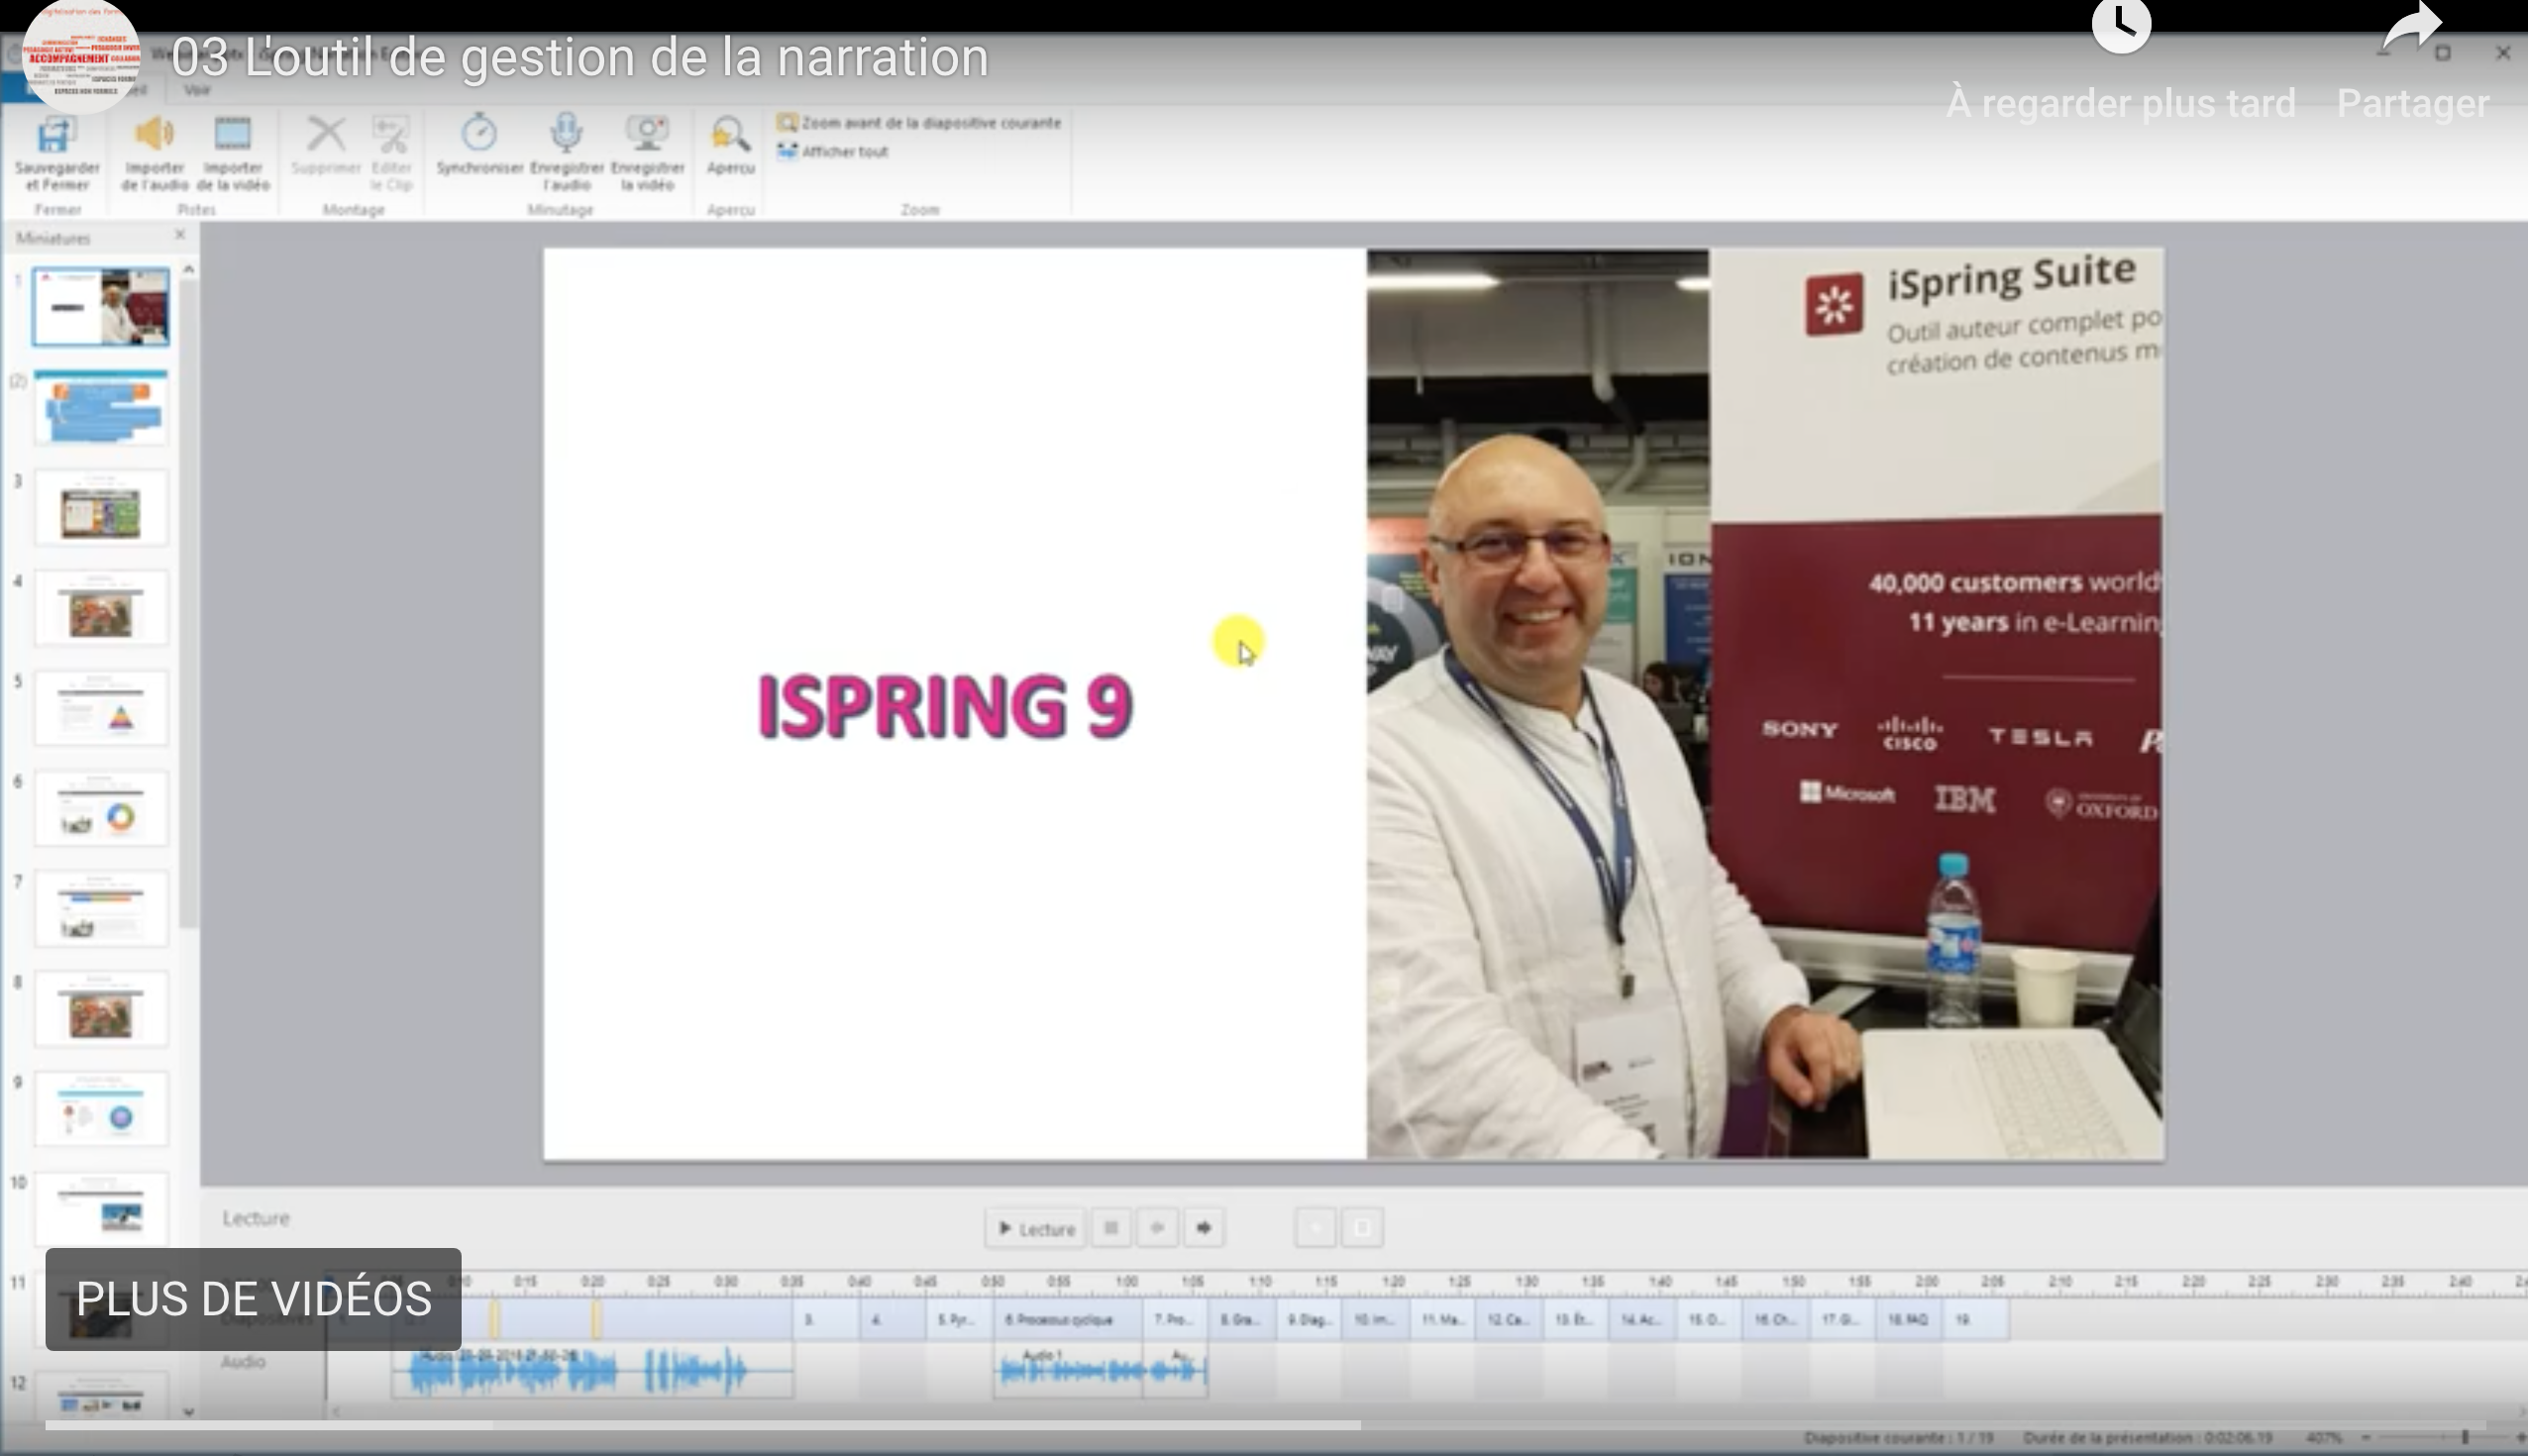Click thumbnails panel scroll up arrow

[187, 269]
